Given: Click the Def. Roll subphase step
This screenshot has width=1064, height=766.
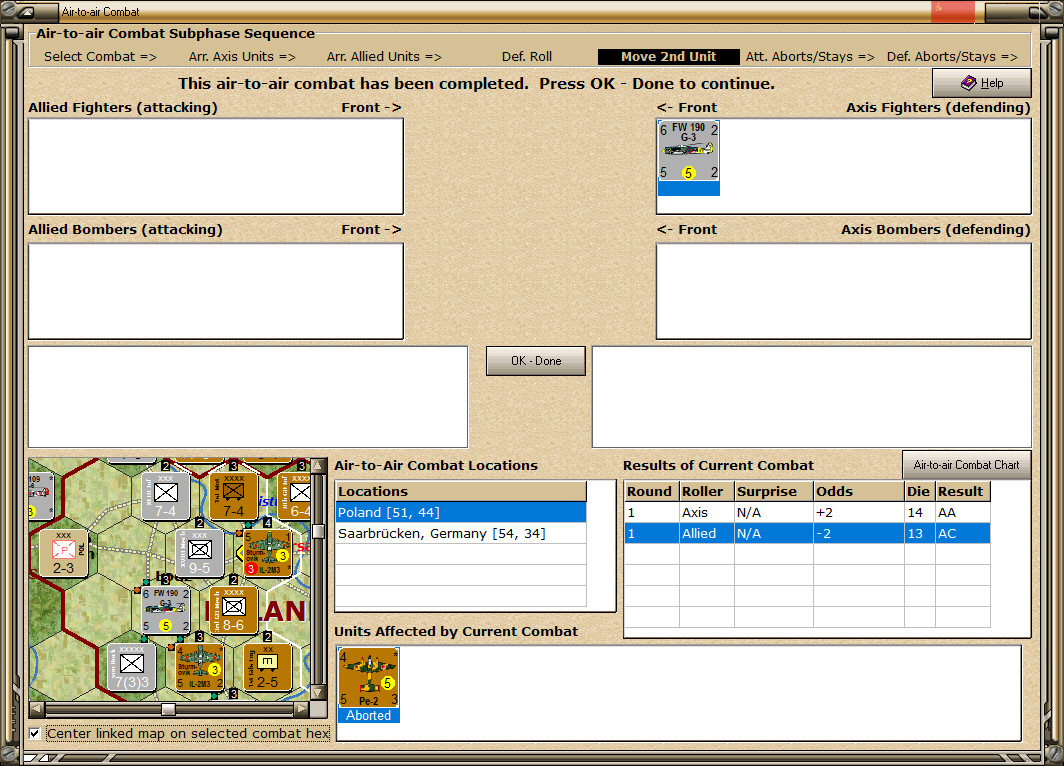Looking at the screenshot, I should pos(527,57).
